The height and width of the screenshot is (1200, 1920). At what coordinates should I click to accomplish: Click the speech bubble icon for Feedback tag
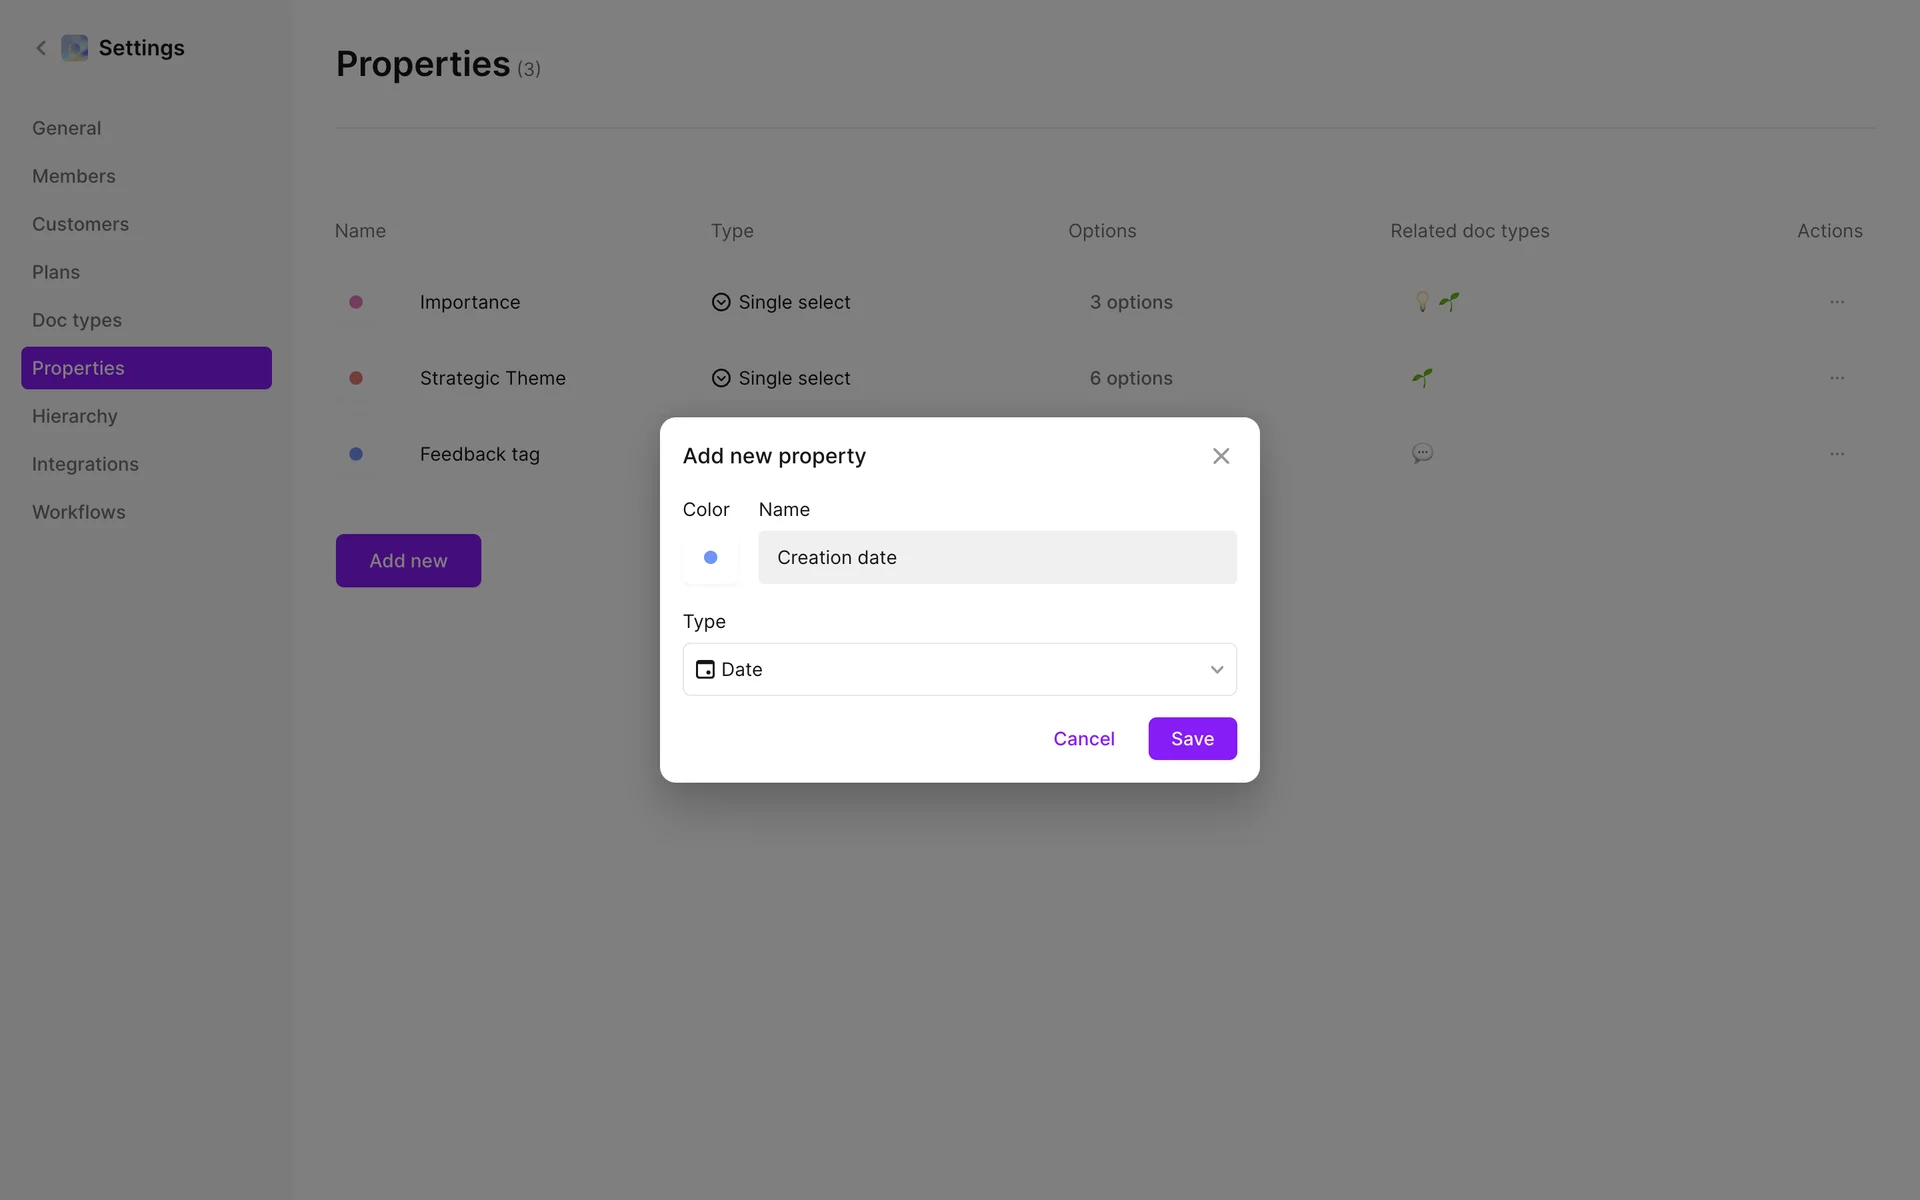1422,454
